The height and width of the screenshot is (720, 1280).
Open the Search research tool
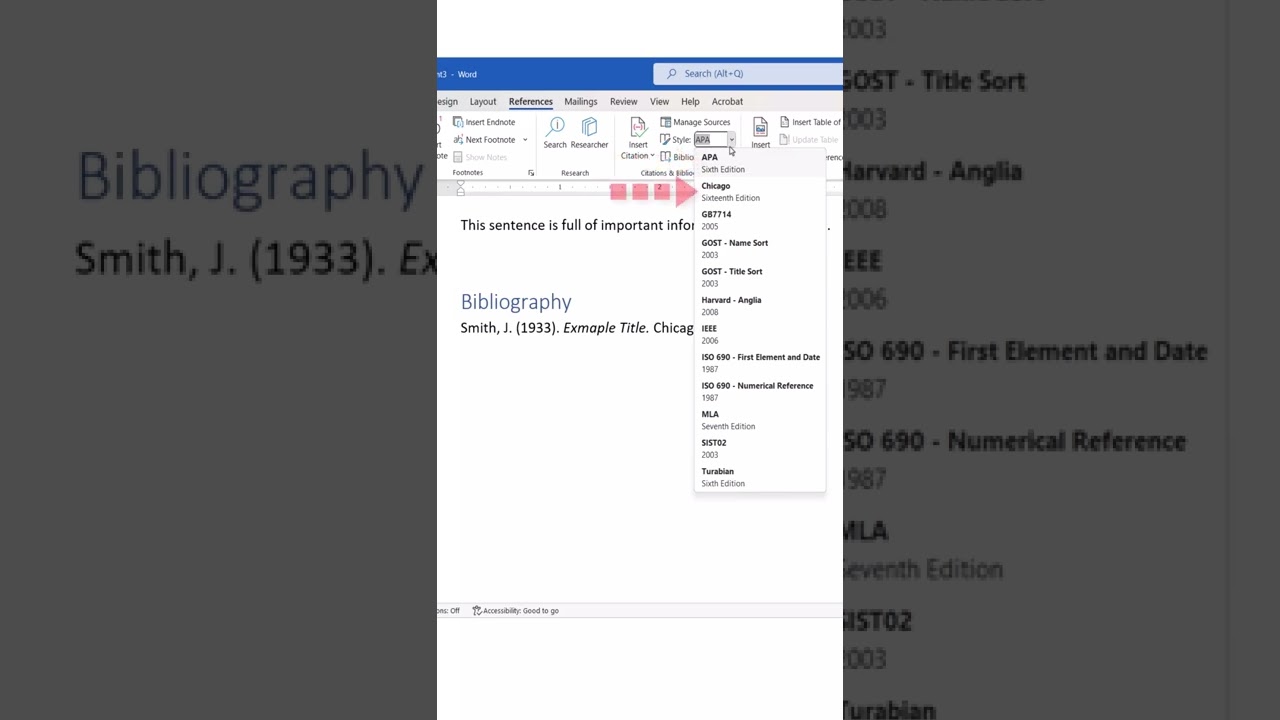click(555, 133)
